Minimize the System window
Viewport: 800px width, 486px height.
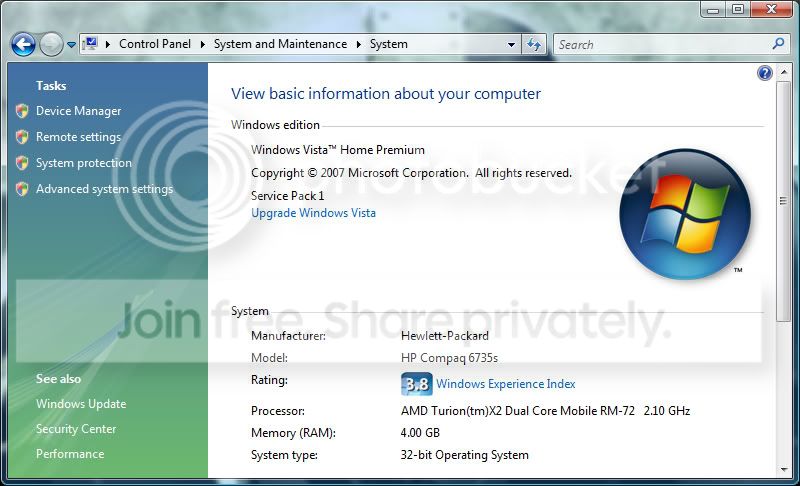[x=714, y=9]
